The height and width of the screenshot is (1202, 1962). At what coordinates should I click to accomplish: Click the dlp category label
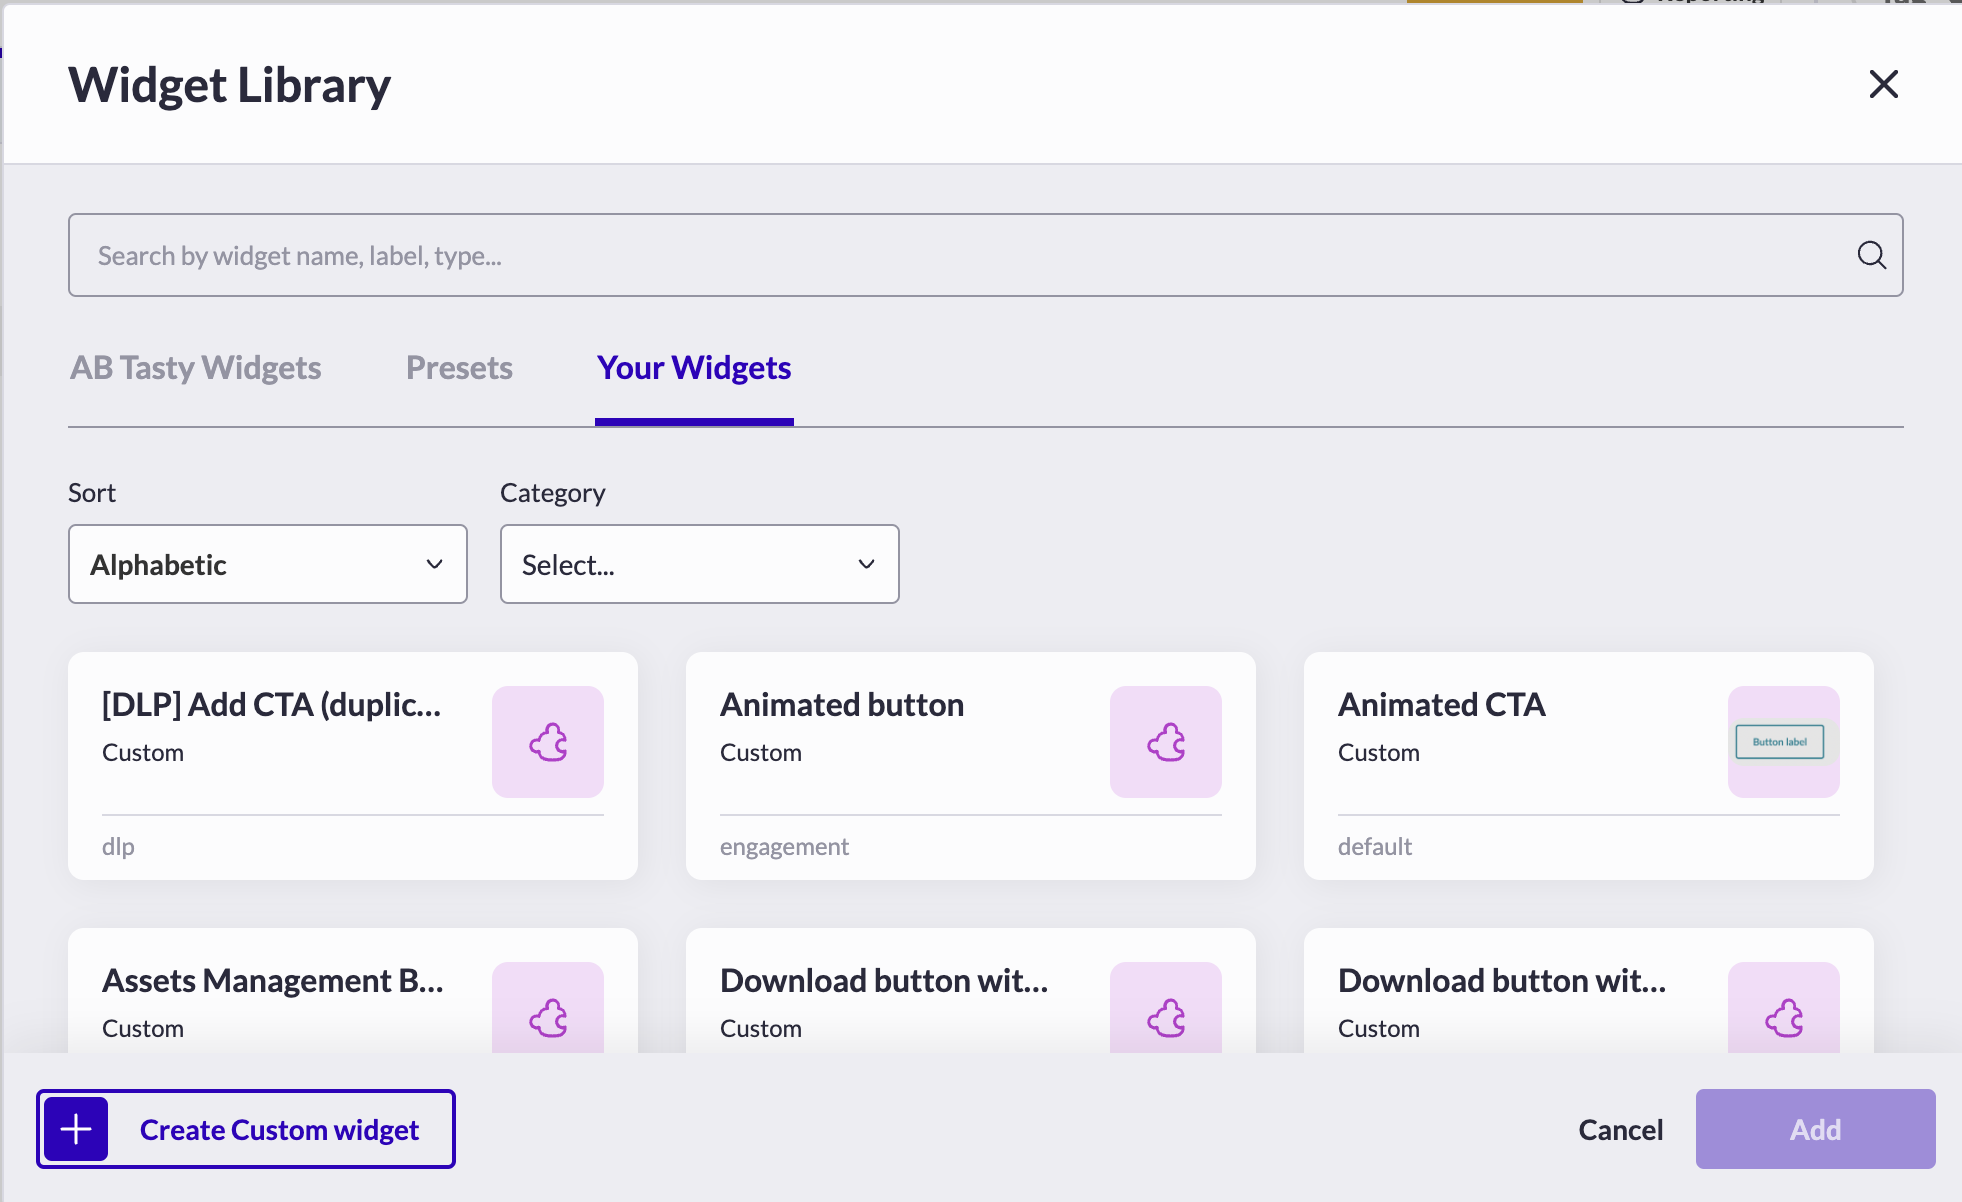click(118, 847)
